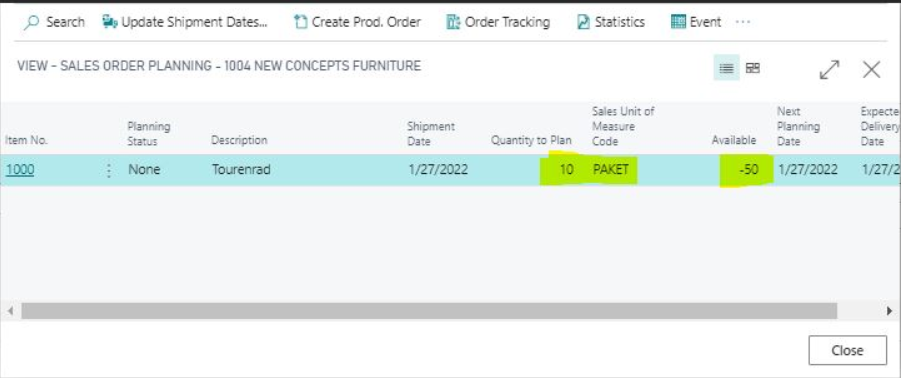Image resolution: width=903 pixels, height=378 pixels.
Task: Click the horizontal scrollbar right arrow
Action: coord(890,311)
